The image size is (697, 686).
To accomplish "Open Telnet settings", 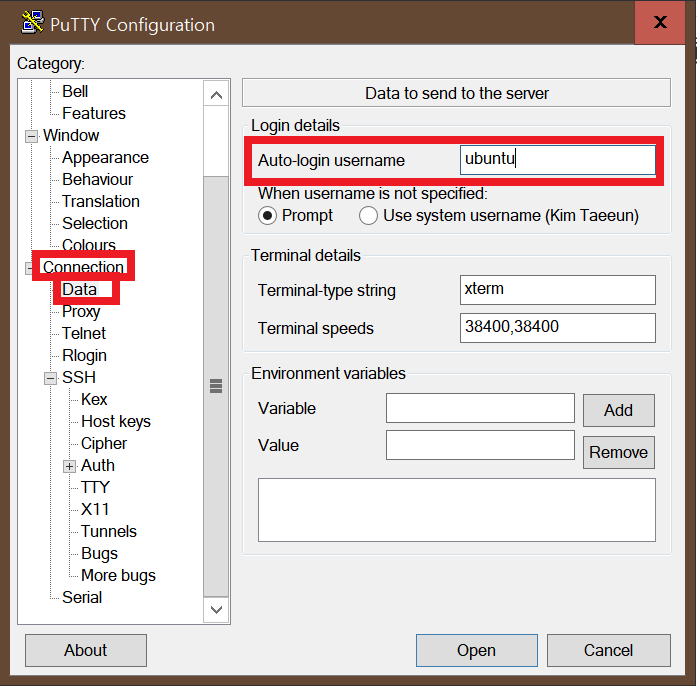I will pos(84,333).
